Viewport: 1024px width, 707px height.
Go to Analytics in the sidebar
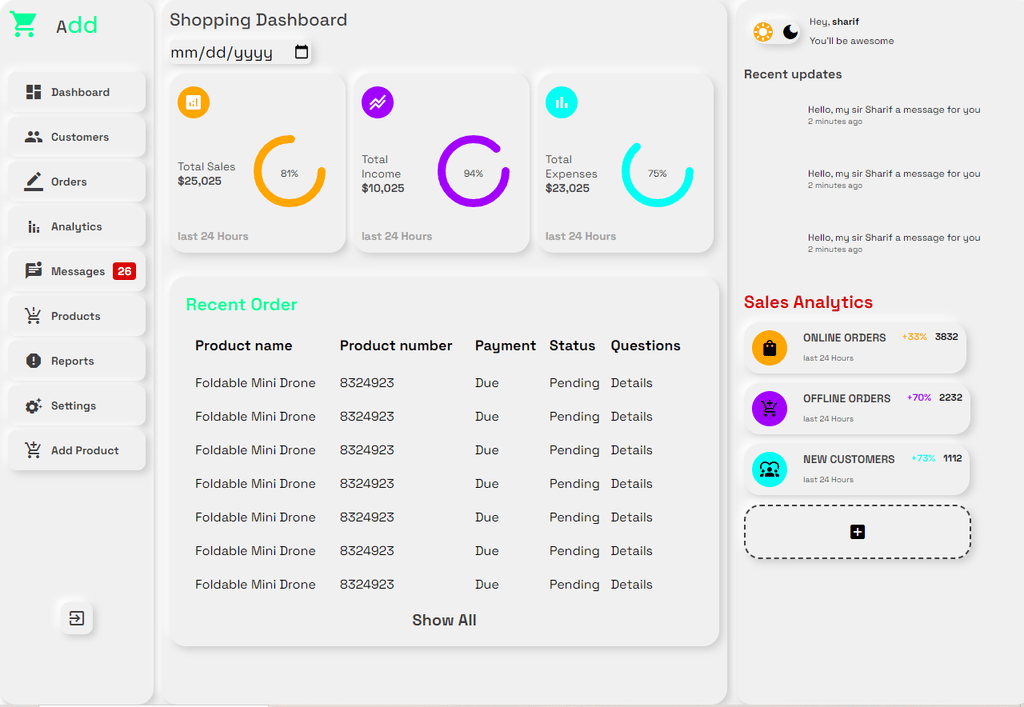(x=76, y=226)
